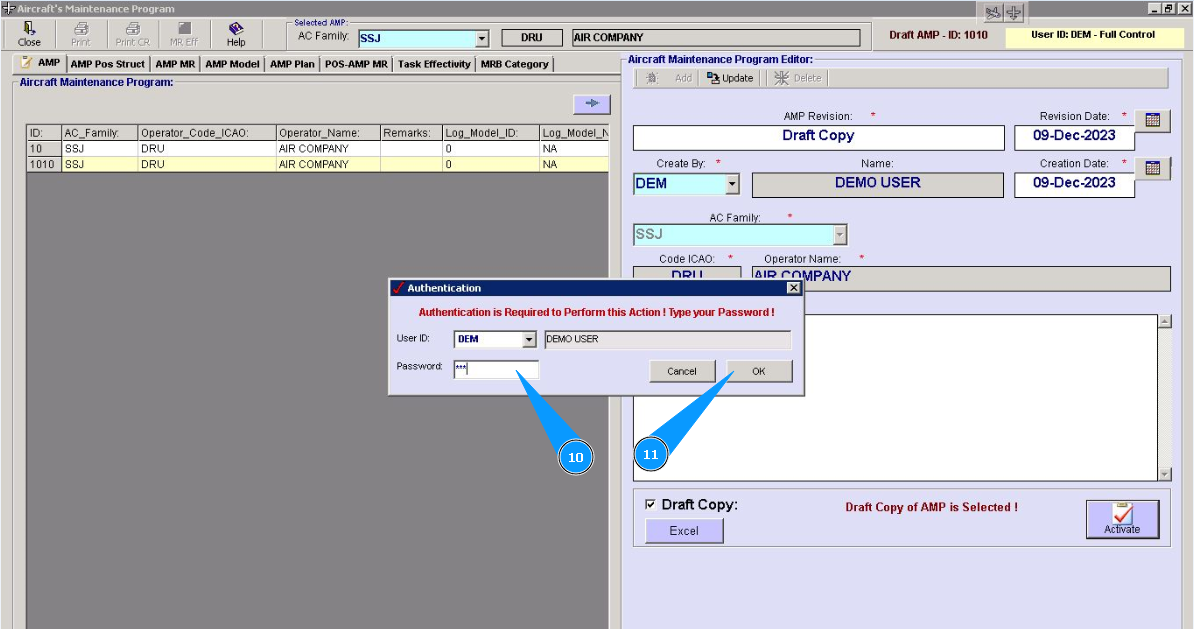1194x629 pixels.
Task: Switch to the AMP Plan tab
Action: coord(292,64)
